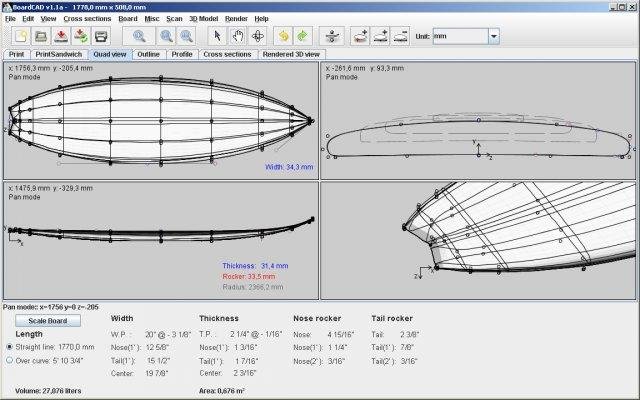This screenshot has height=400, width=640.
Task: Switch to the Profile tab
Action: click(x=182, y=54)
